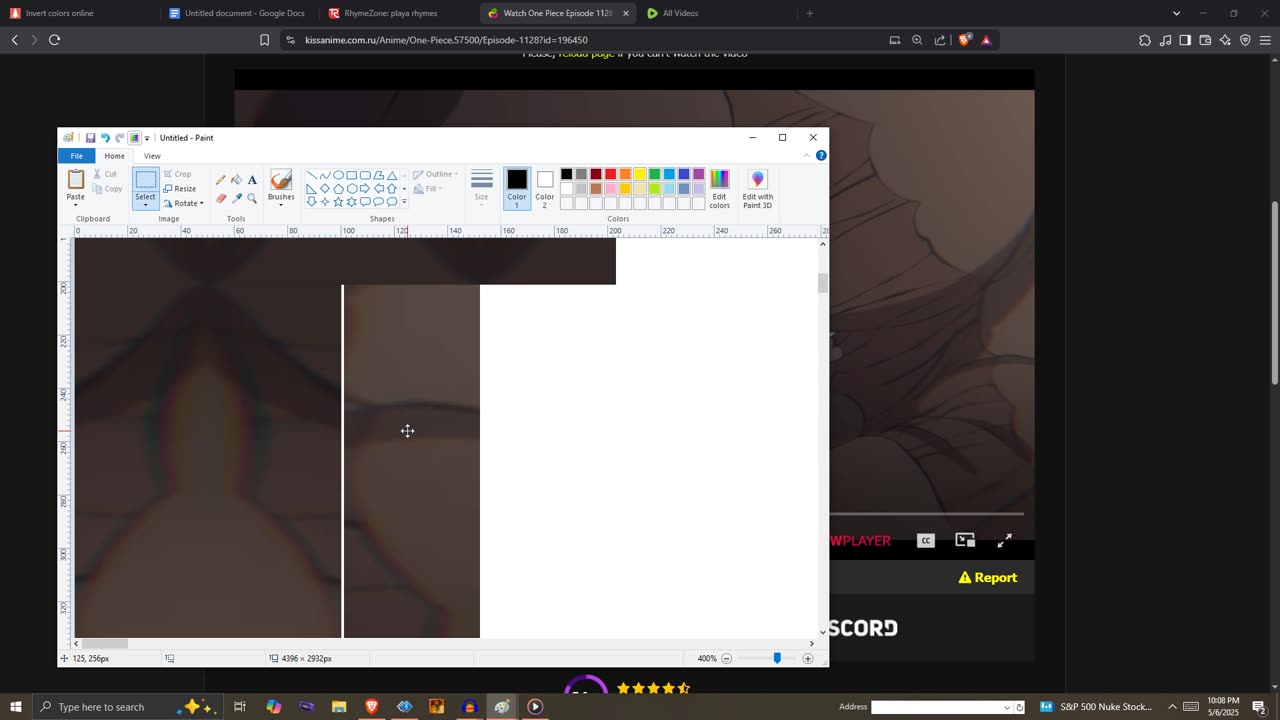1280x720 pixels.
Task: Open browser Extensions puzzle icon
Action: tap(1145, 40)
